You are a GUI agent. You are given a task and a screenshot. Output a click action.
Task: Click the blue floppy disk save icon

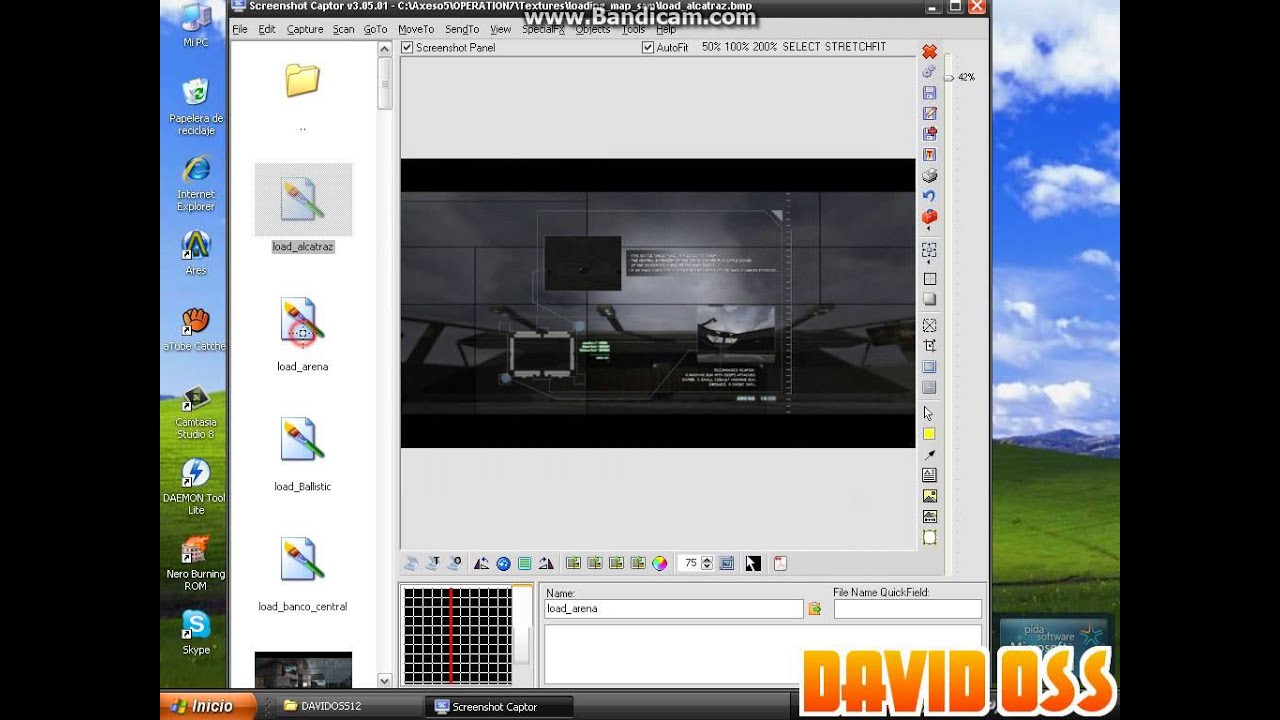[929, 93]
